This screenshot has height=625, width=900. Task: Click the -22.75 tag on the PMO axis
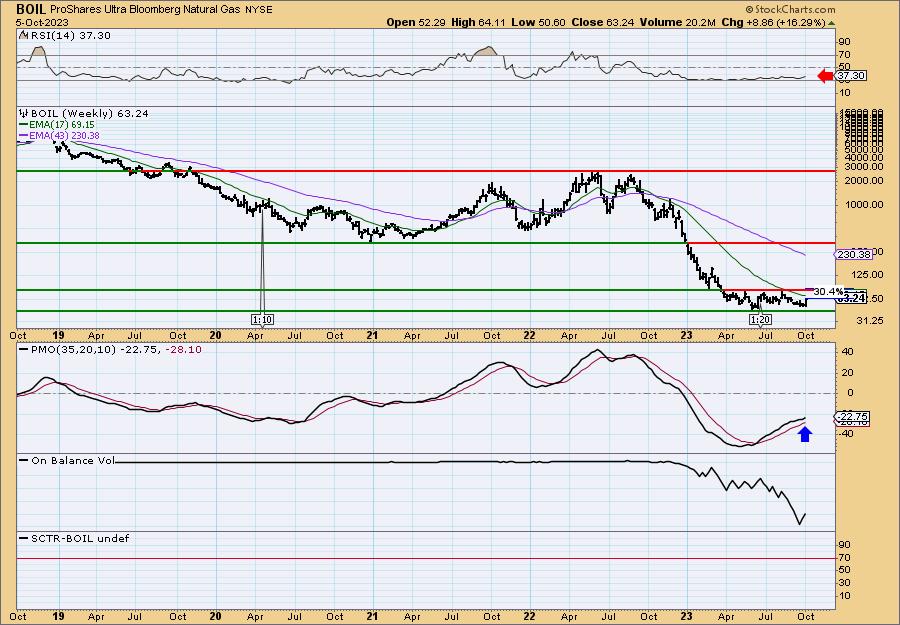click(x=854, y=417)
